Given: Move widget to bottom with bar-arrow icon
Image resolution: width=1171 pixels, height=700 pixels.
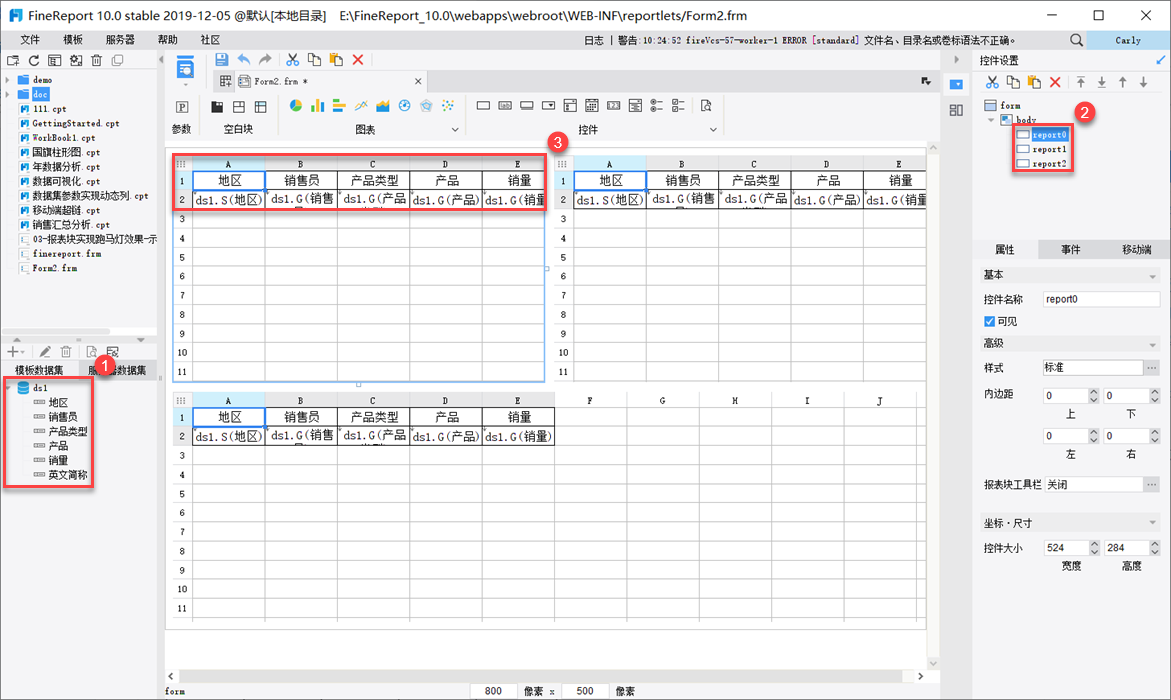Looking at the screenshot, I should point(1102,82).
